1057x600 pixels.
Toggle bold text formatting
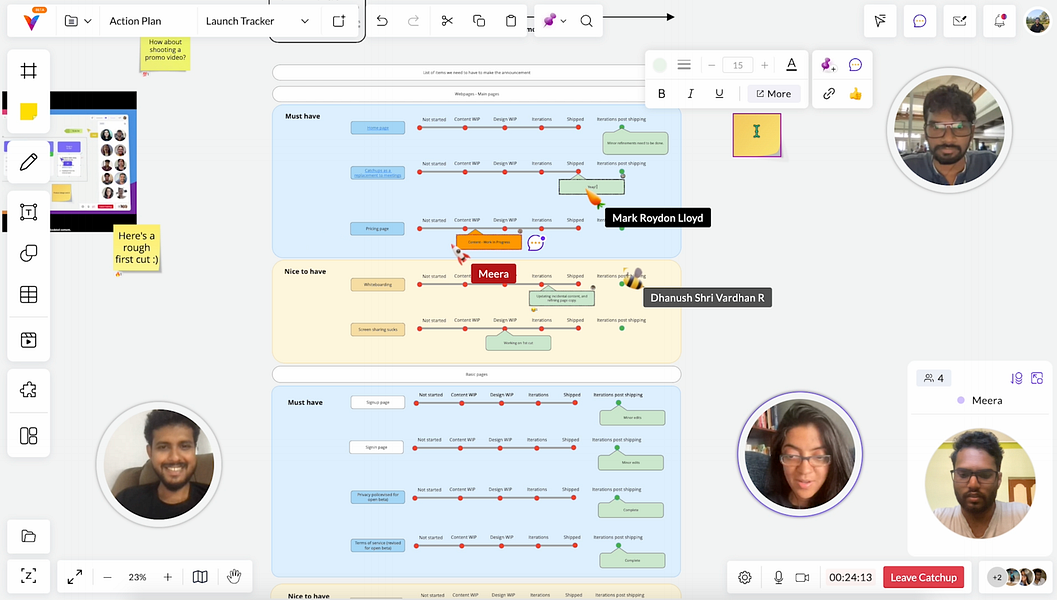pyautogui.click(x=661, y=94)
